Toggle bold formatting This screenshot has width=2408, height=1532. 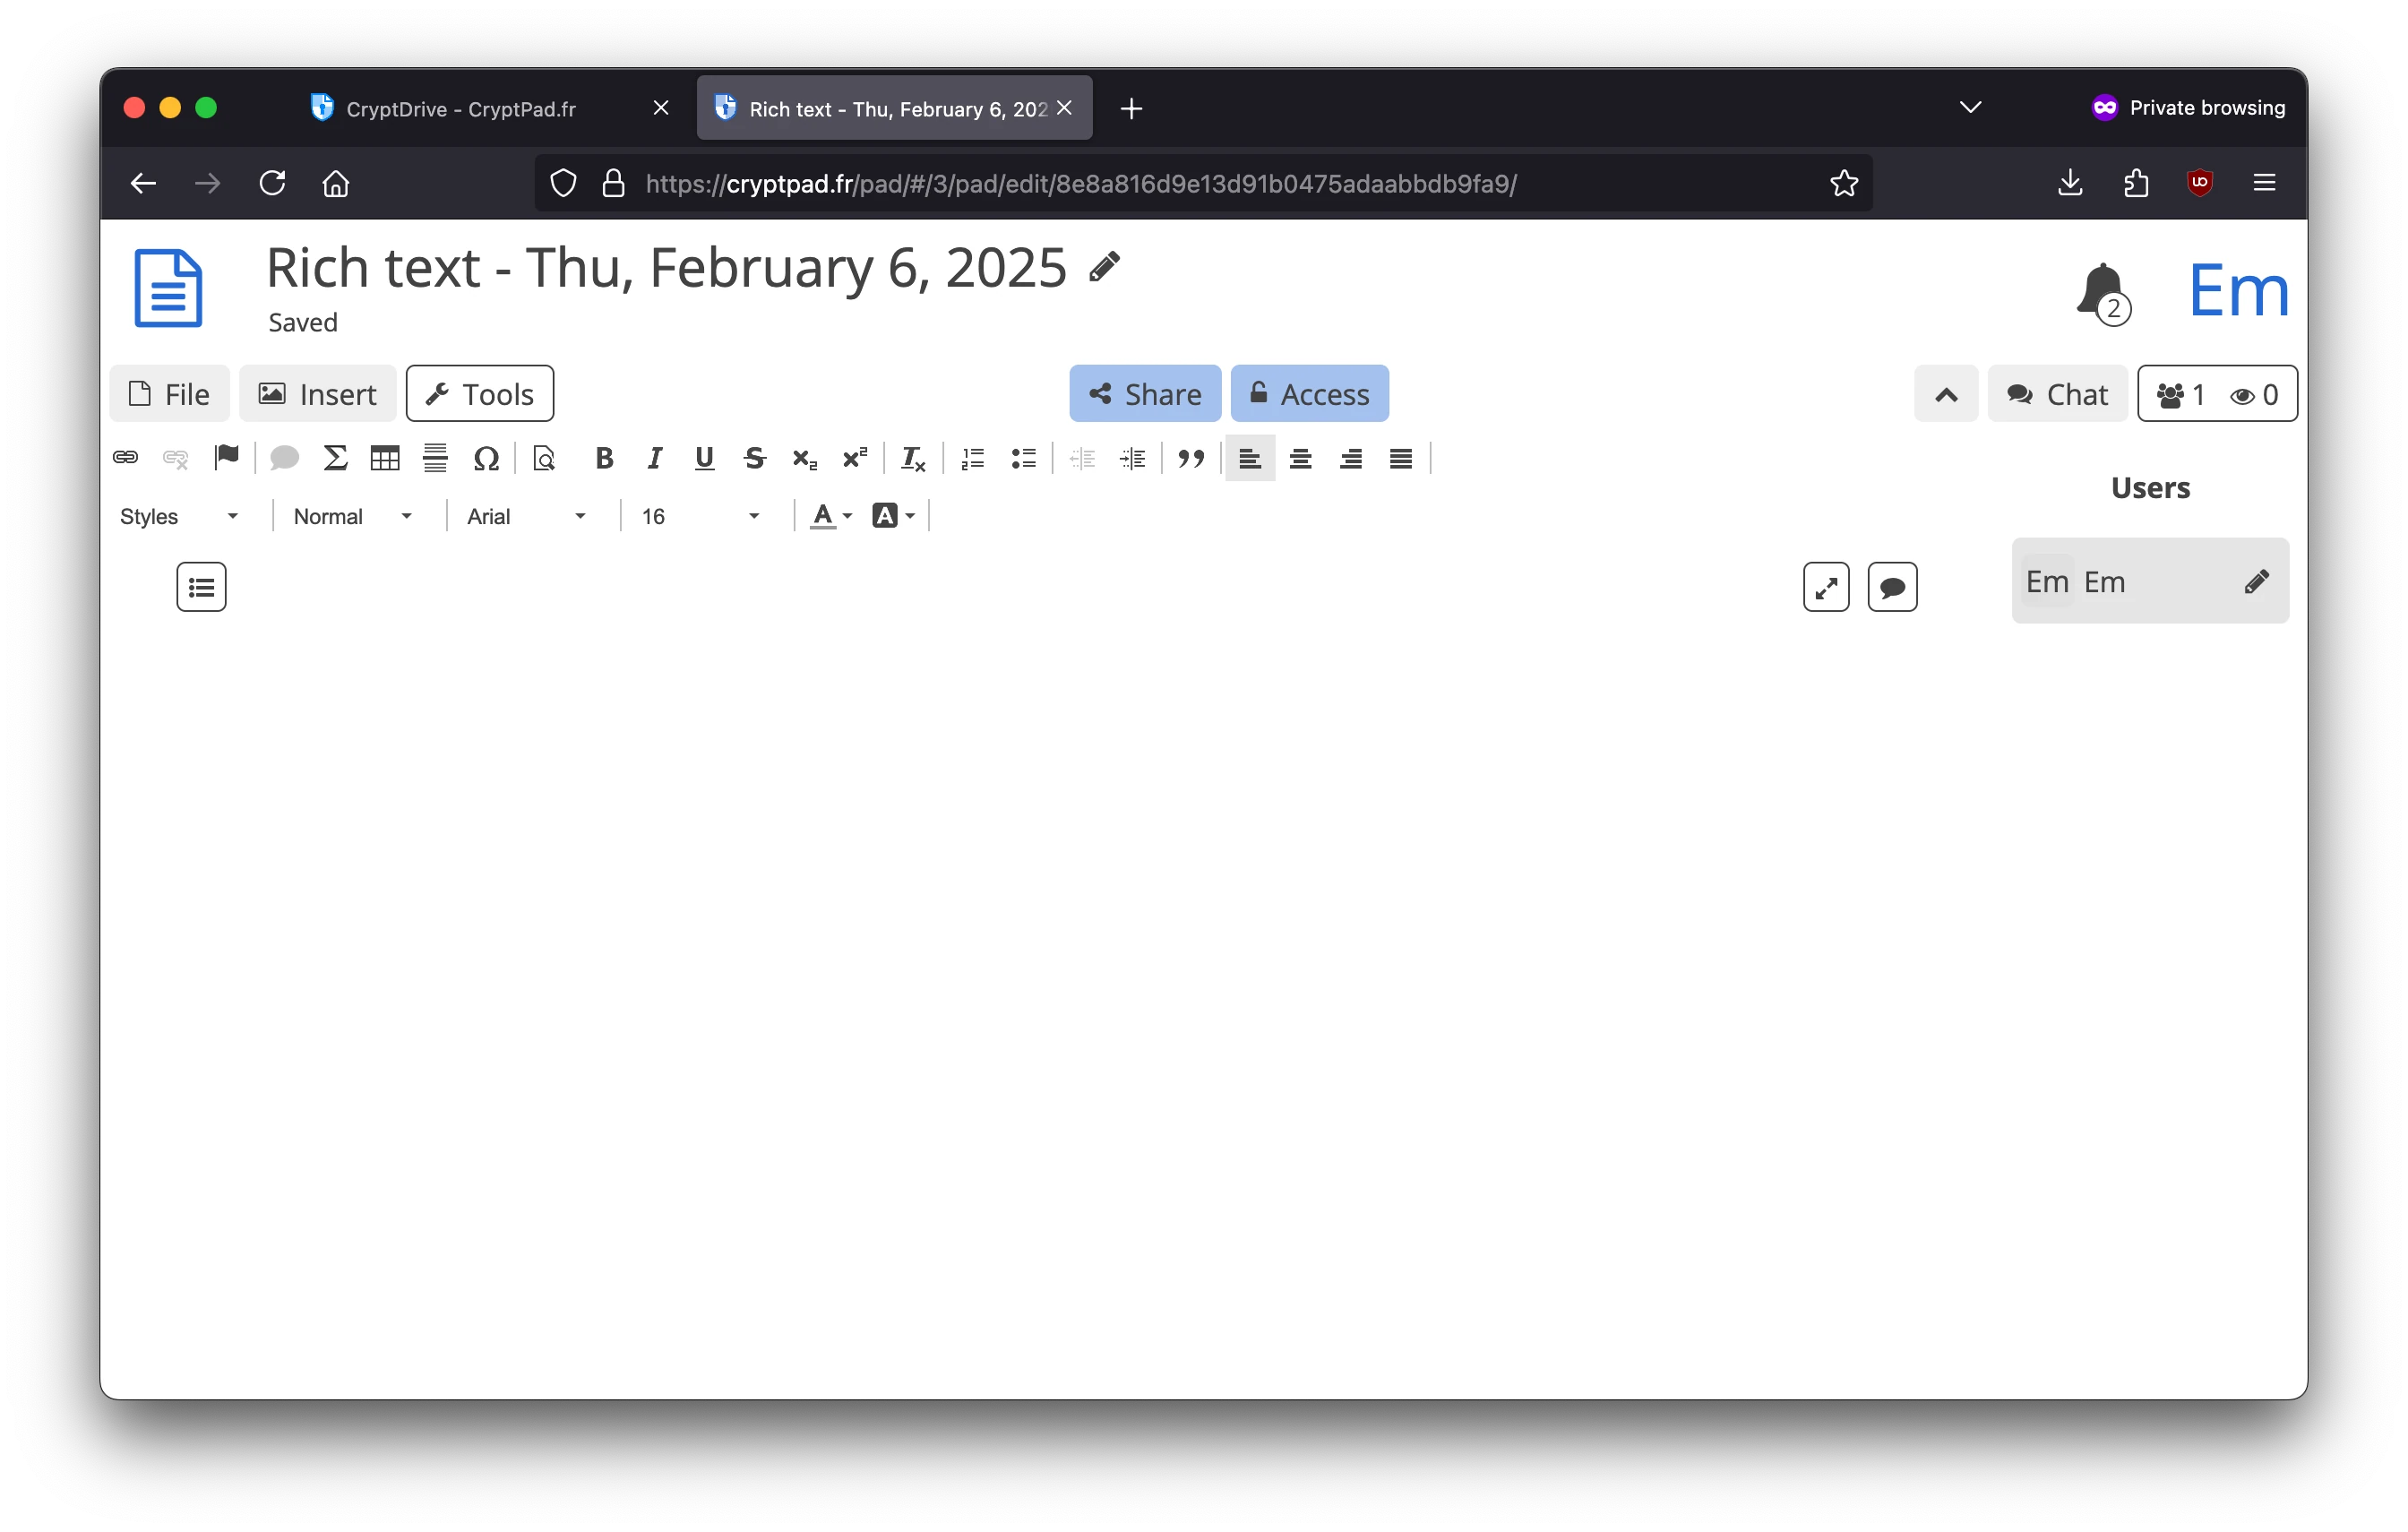coord(604,458)
